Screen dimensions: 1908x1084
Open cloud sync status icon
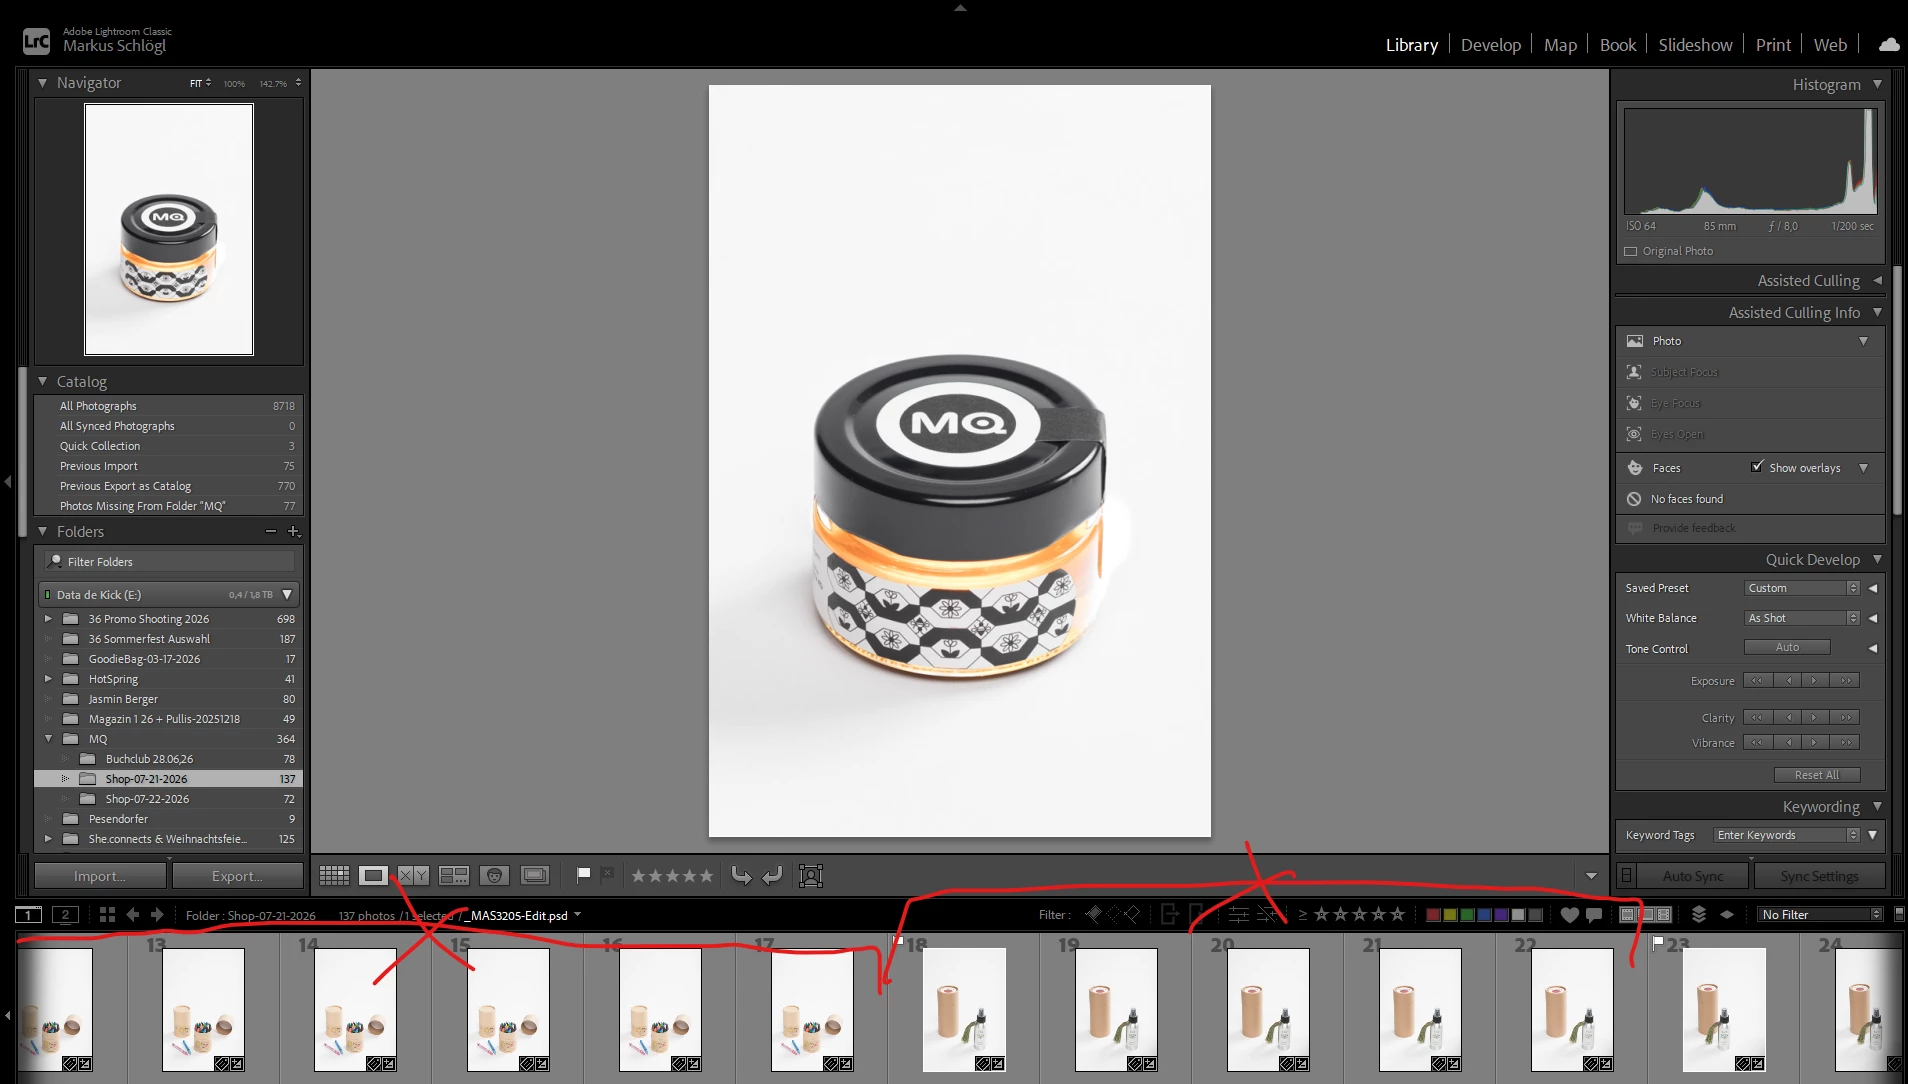click(x=1888, y=45)
